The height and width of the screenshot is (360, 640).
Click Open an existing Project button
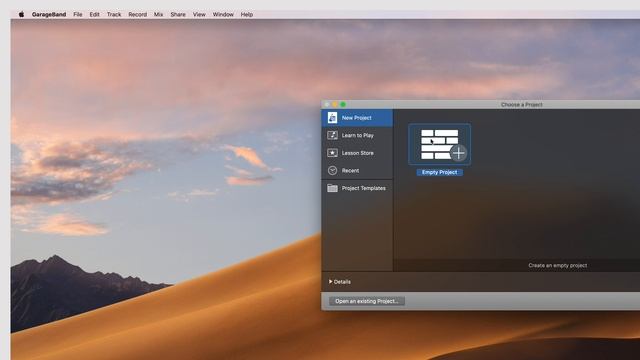(367, 301)
